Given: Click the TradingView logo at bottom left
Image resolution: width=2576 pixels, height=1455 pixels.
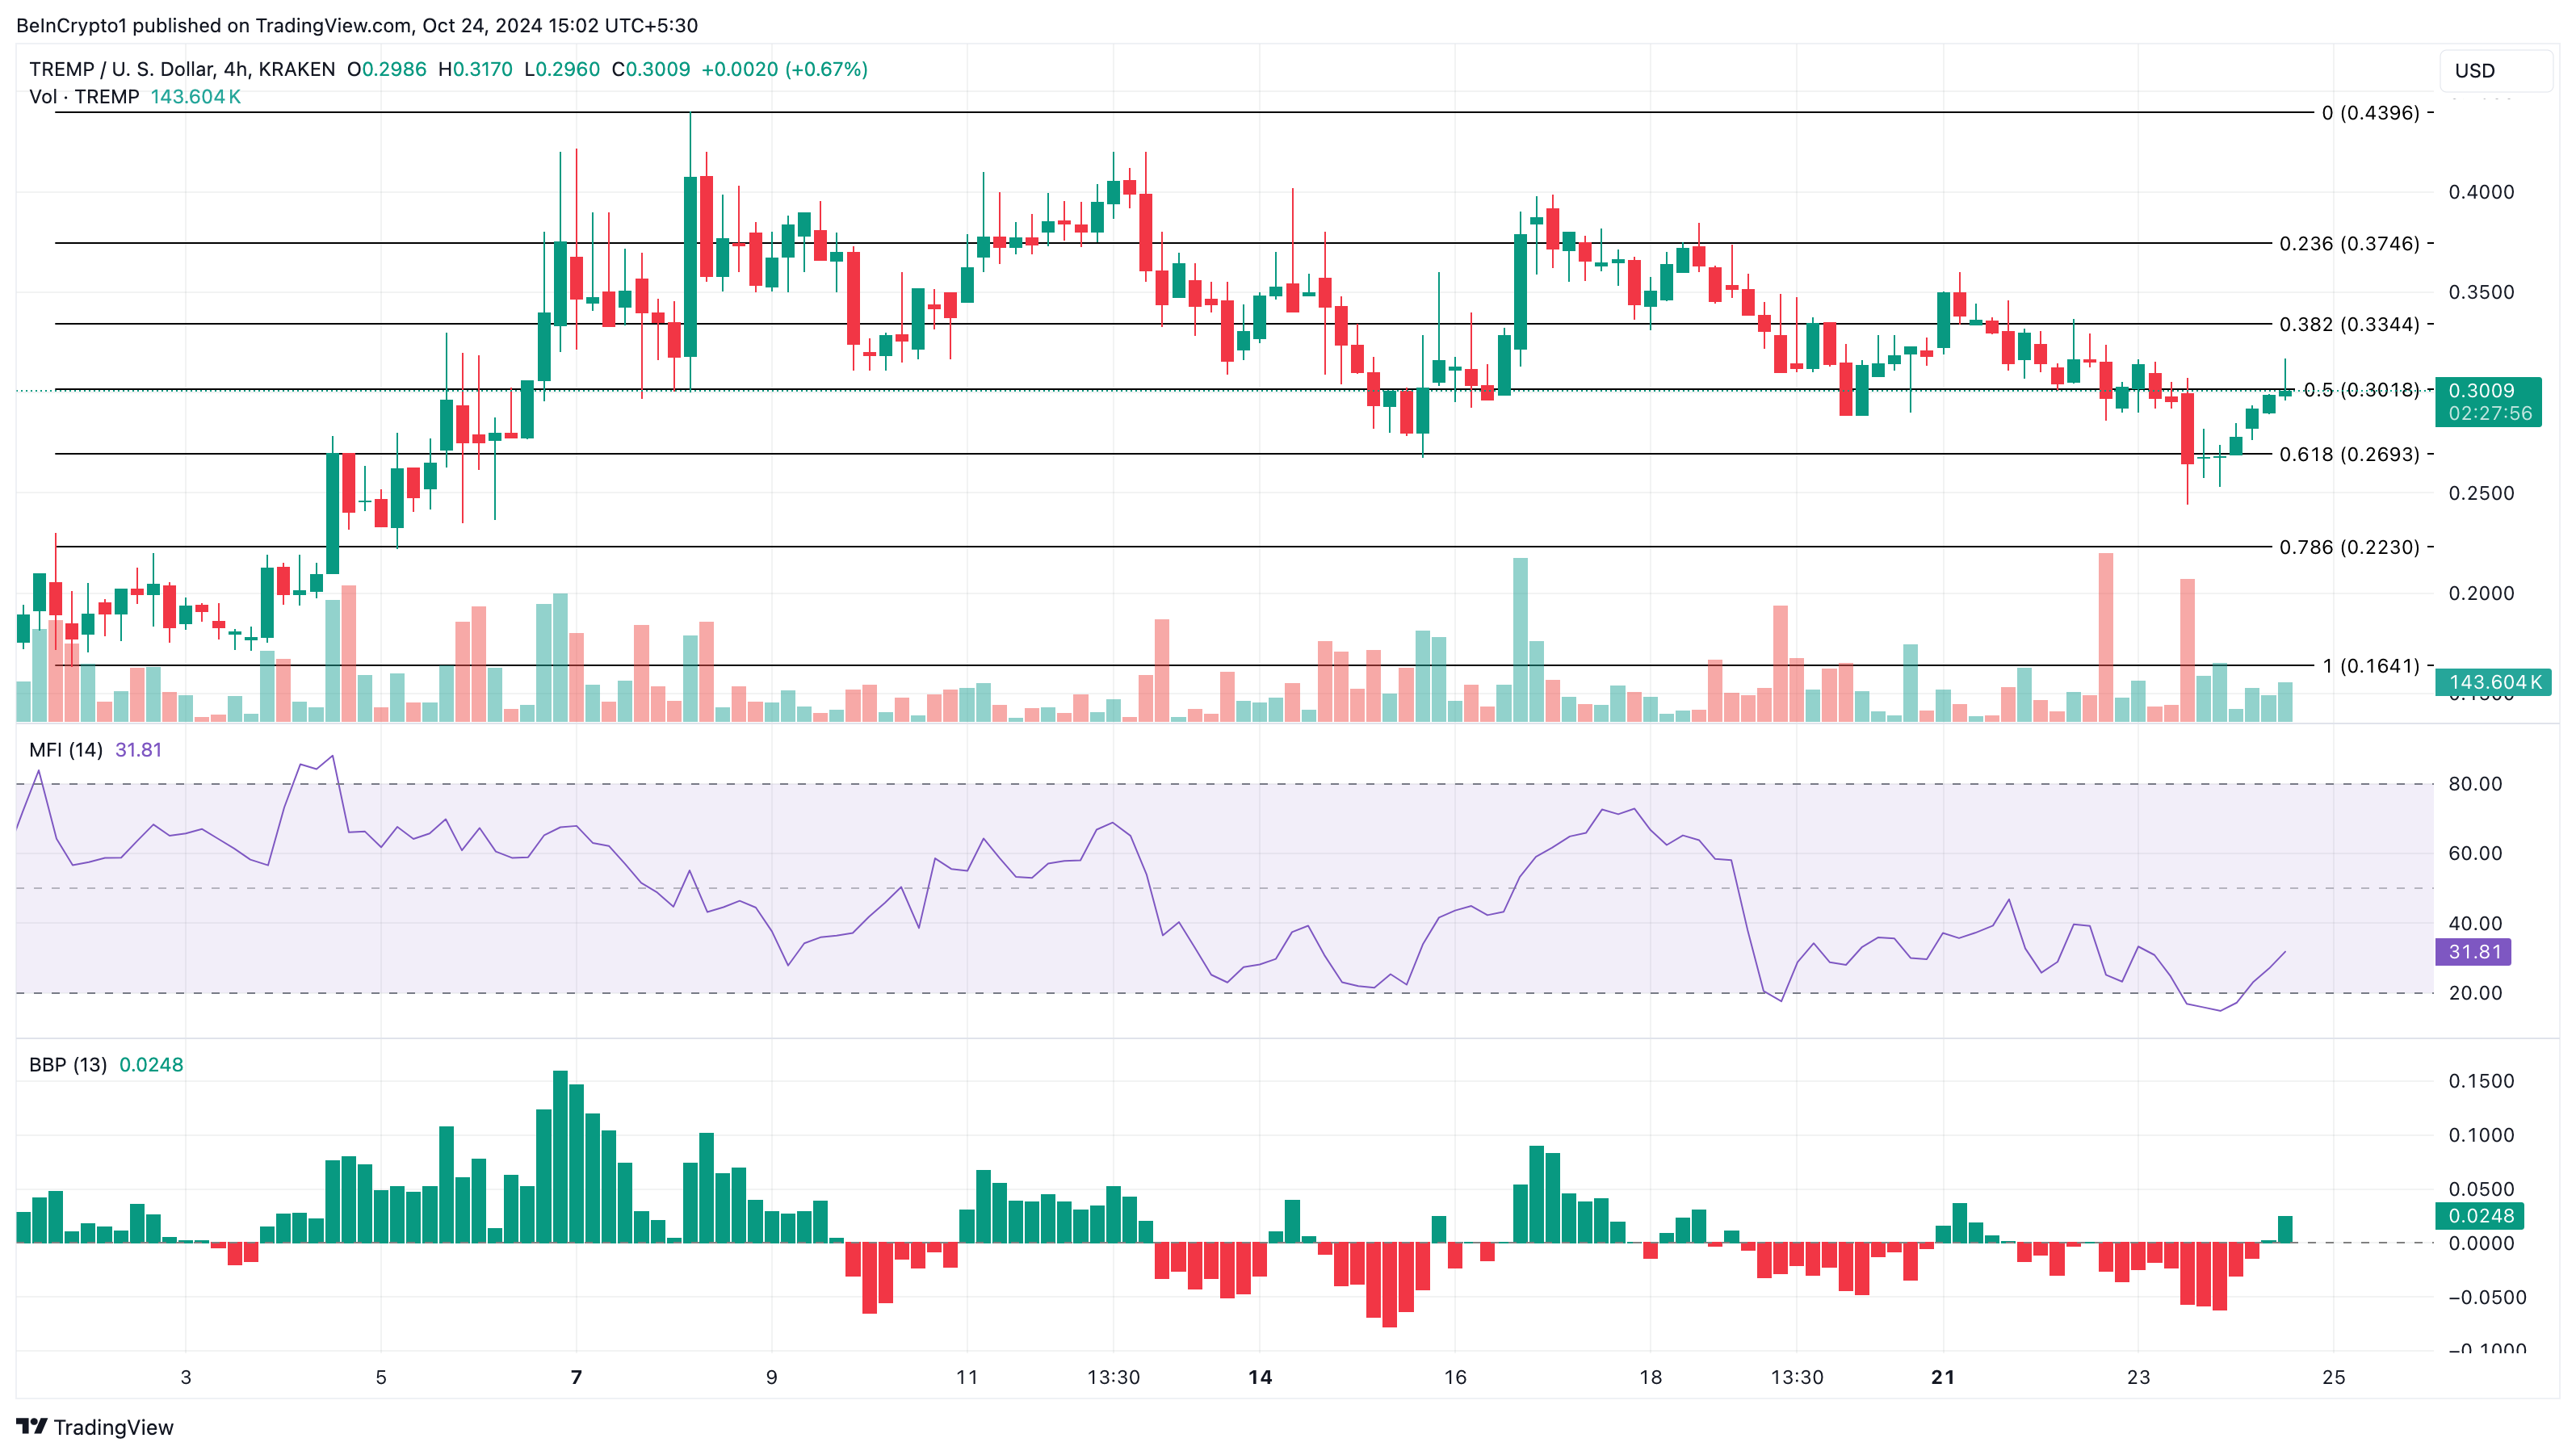Looking at the screenshot, I should pos(95,1426).
